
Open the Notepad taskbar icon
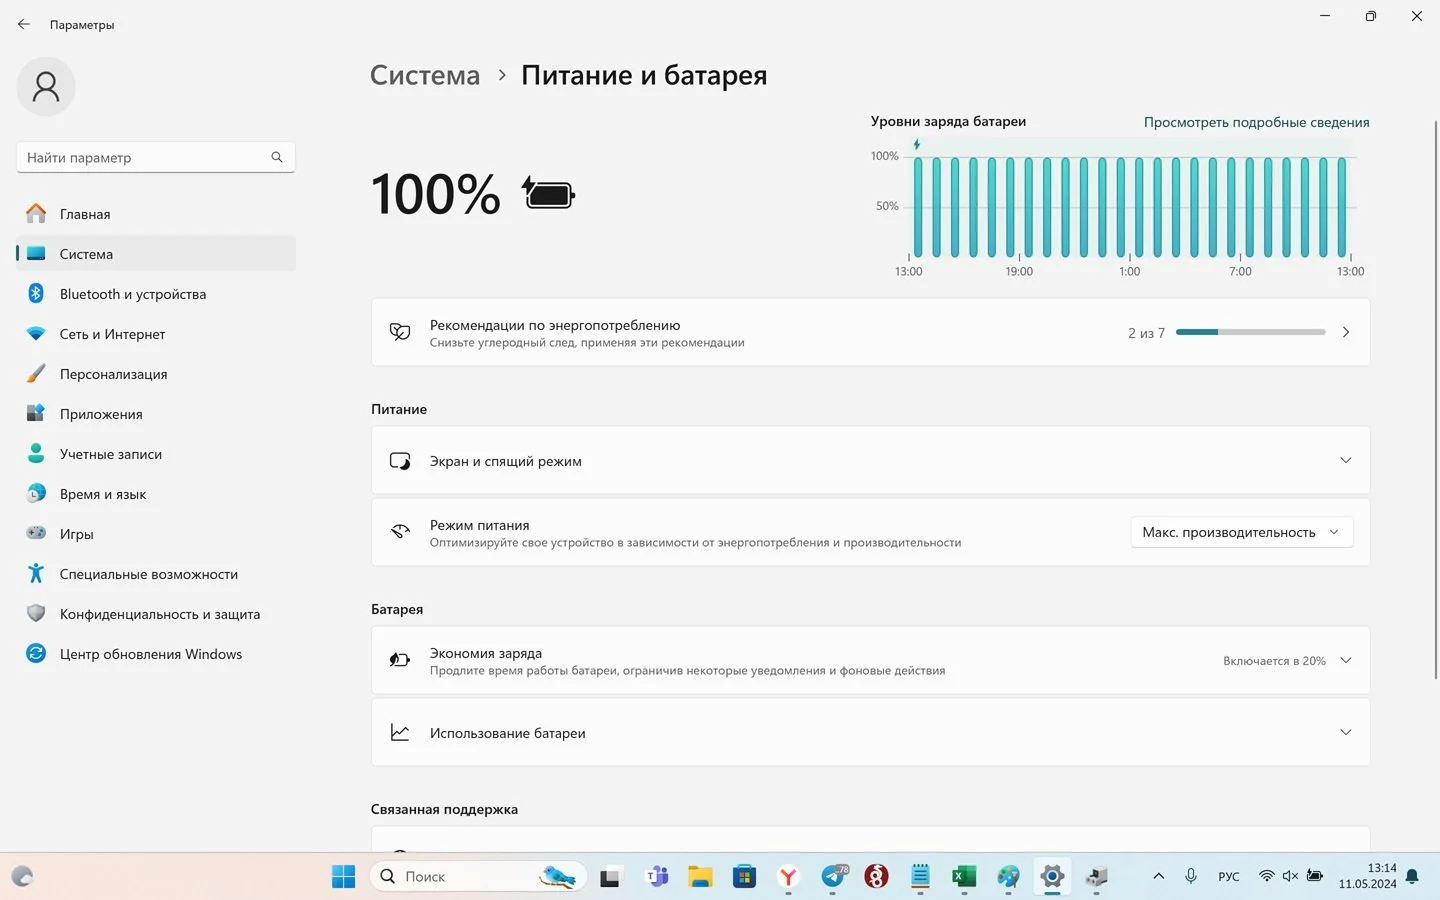(920, 877)
